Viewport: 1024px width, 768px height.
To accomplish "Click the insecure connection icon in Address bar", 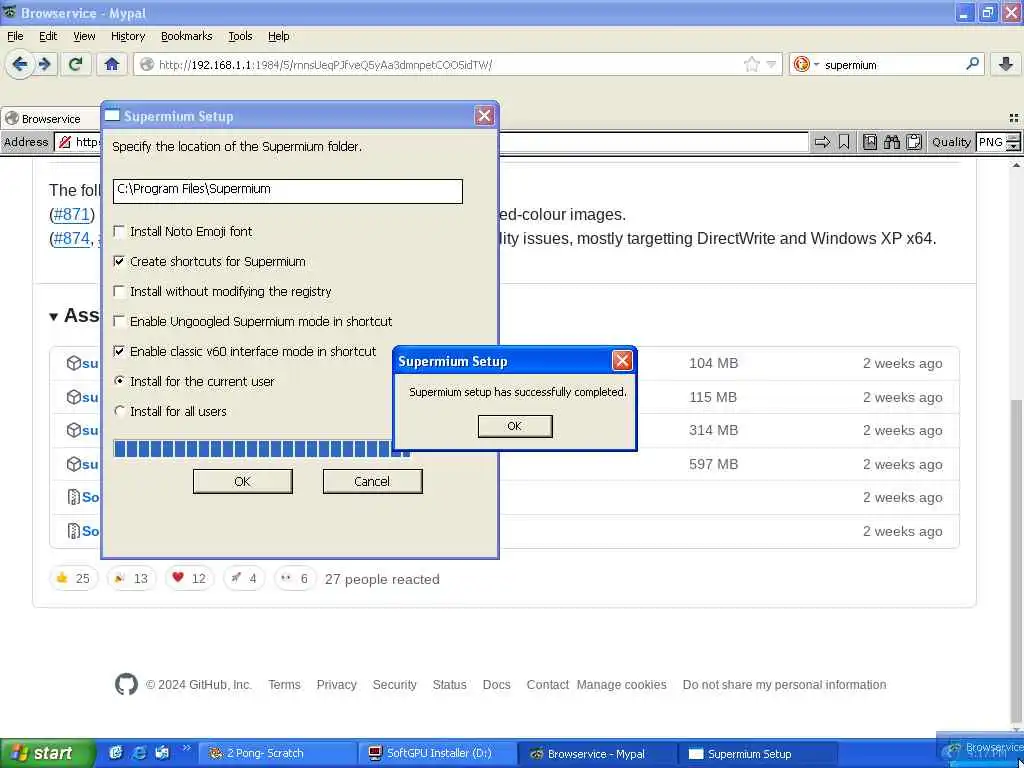I will (x=65, y=142).
